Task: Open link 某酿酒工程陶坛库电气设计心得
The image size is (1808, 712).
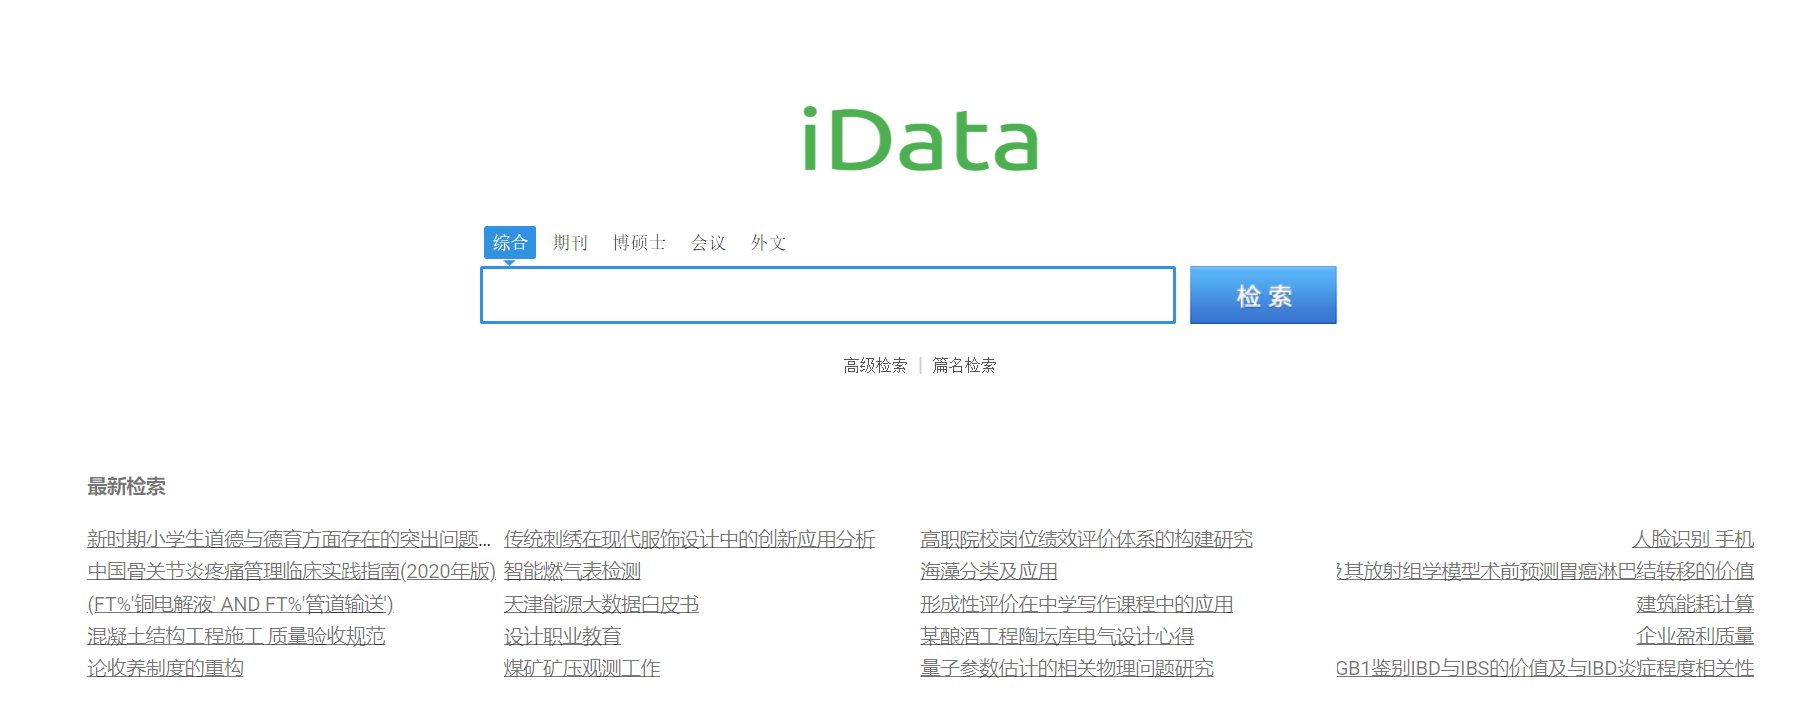Action: tap(1057, 636)
